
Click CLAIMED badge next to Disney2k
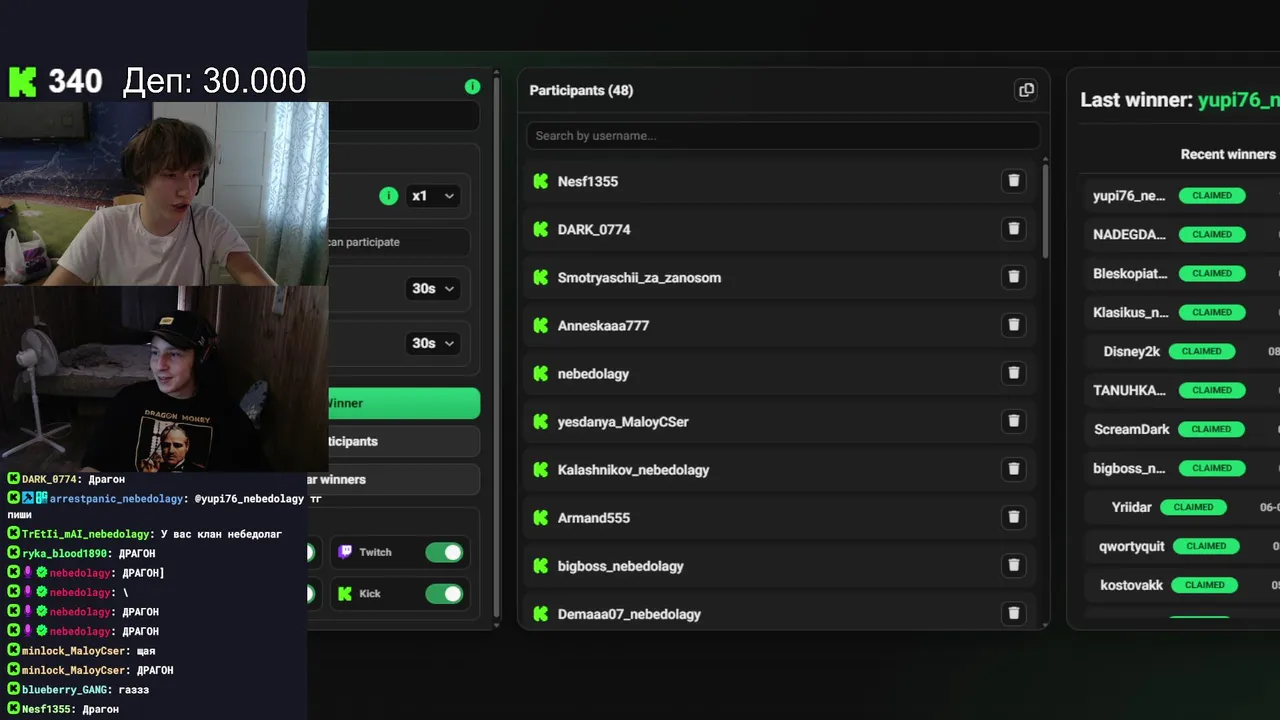pos(1201,351)
